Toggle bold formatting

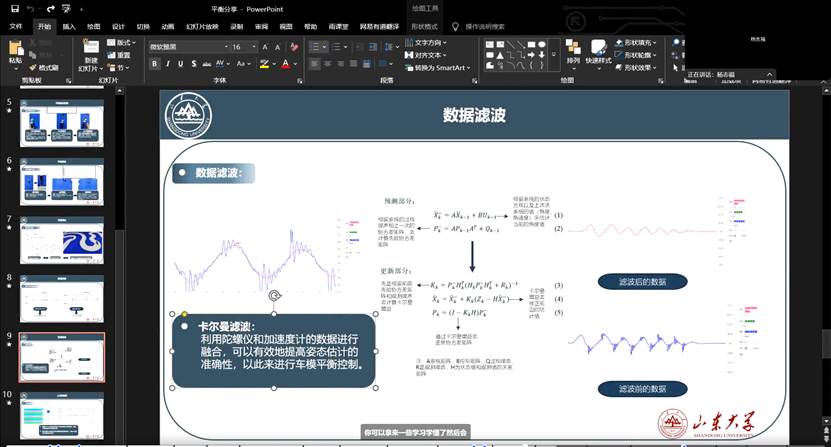tap(155, 64)
